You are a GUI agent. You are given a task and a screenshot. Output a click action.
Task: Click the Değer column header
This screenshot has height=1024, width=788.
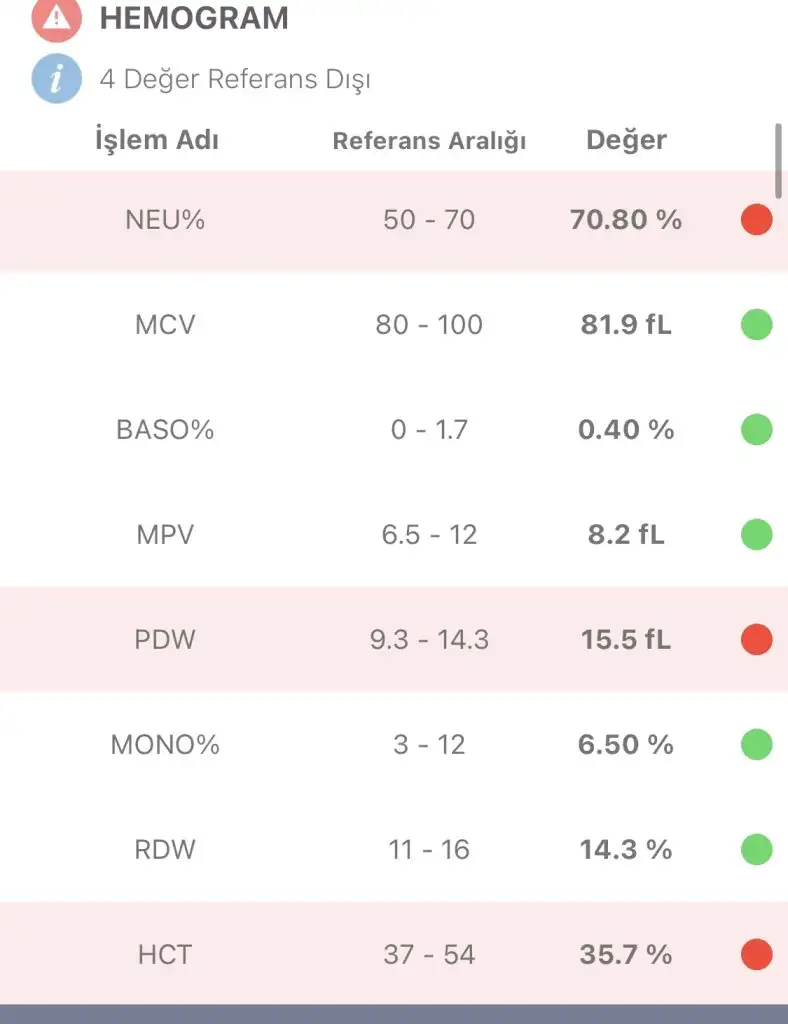pos(626,140)
